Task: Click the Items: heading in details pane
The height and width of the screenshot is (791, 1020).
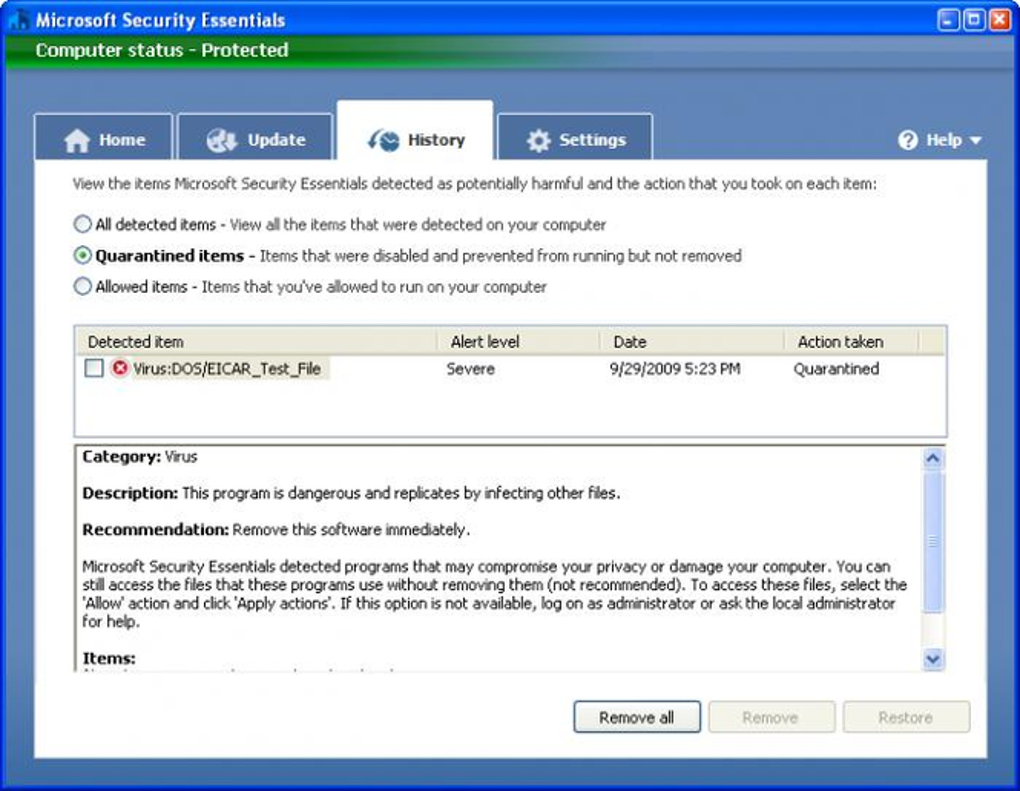Action: [109, 658]
